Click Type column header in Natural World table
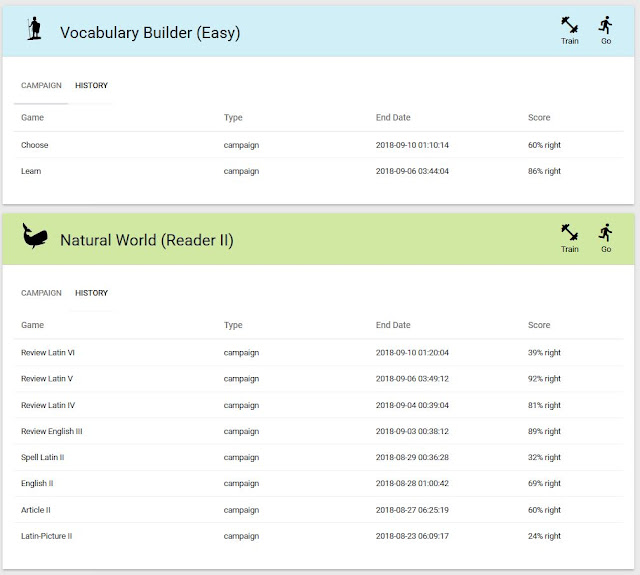Screen dimensions: 640x575 [x=233, y=325]
